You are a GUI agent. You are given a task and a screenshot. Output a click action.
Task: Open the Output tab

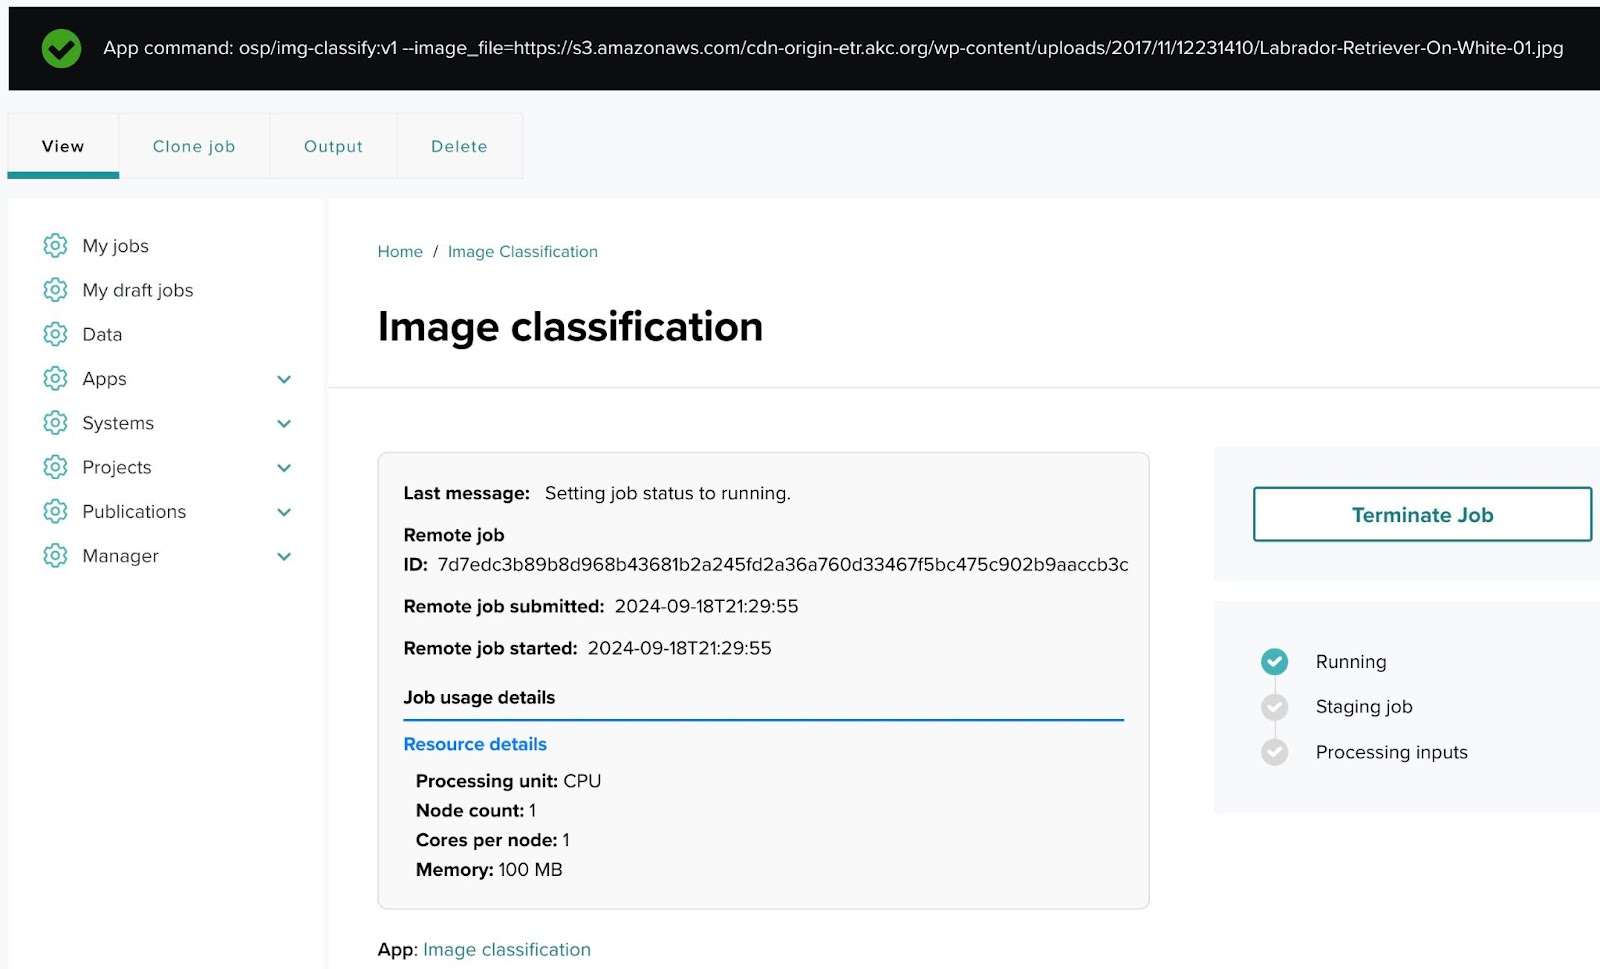(x=333, y=146)
